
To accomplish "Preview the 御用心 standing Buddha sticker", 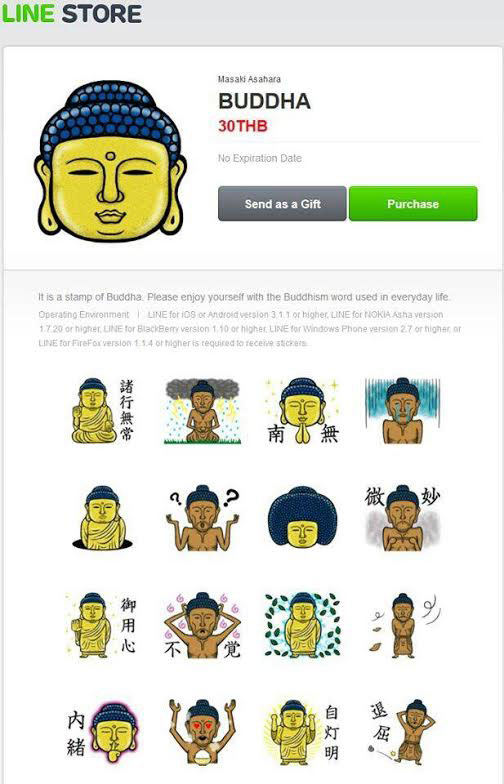I will tap(102, 625).
